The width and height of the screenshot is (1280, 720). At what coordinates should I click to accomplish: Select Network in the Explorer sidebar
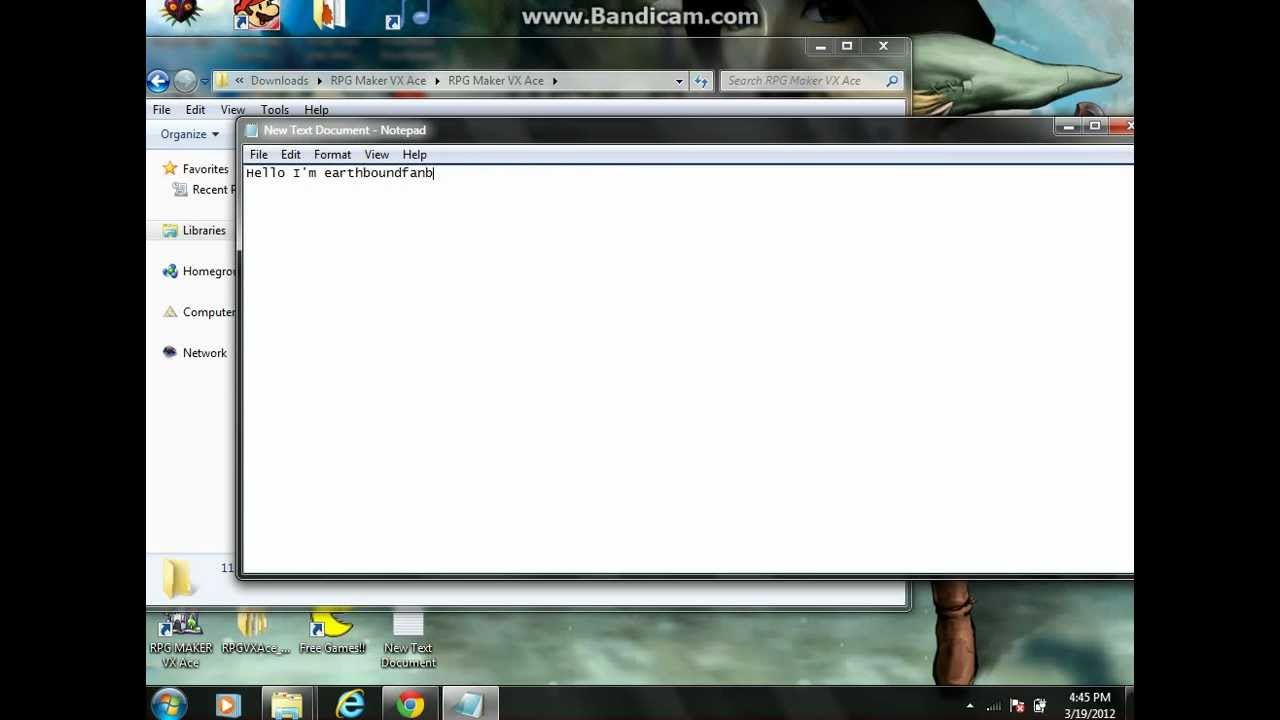(204, 353)
